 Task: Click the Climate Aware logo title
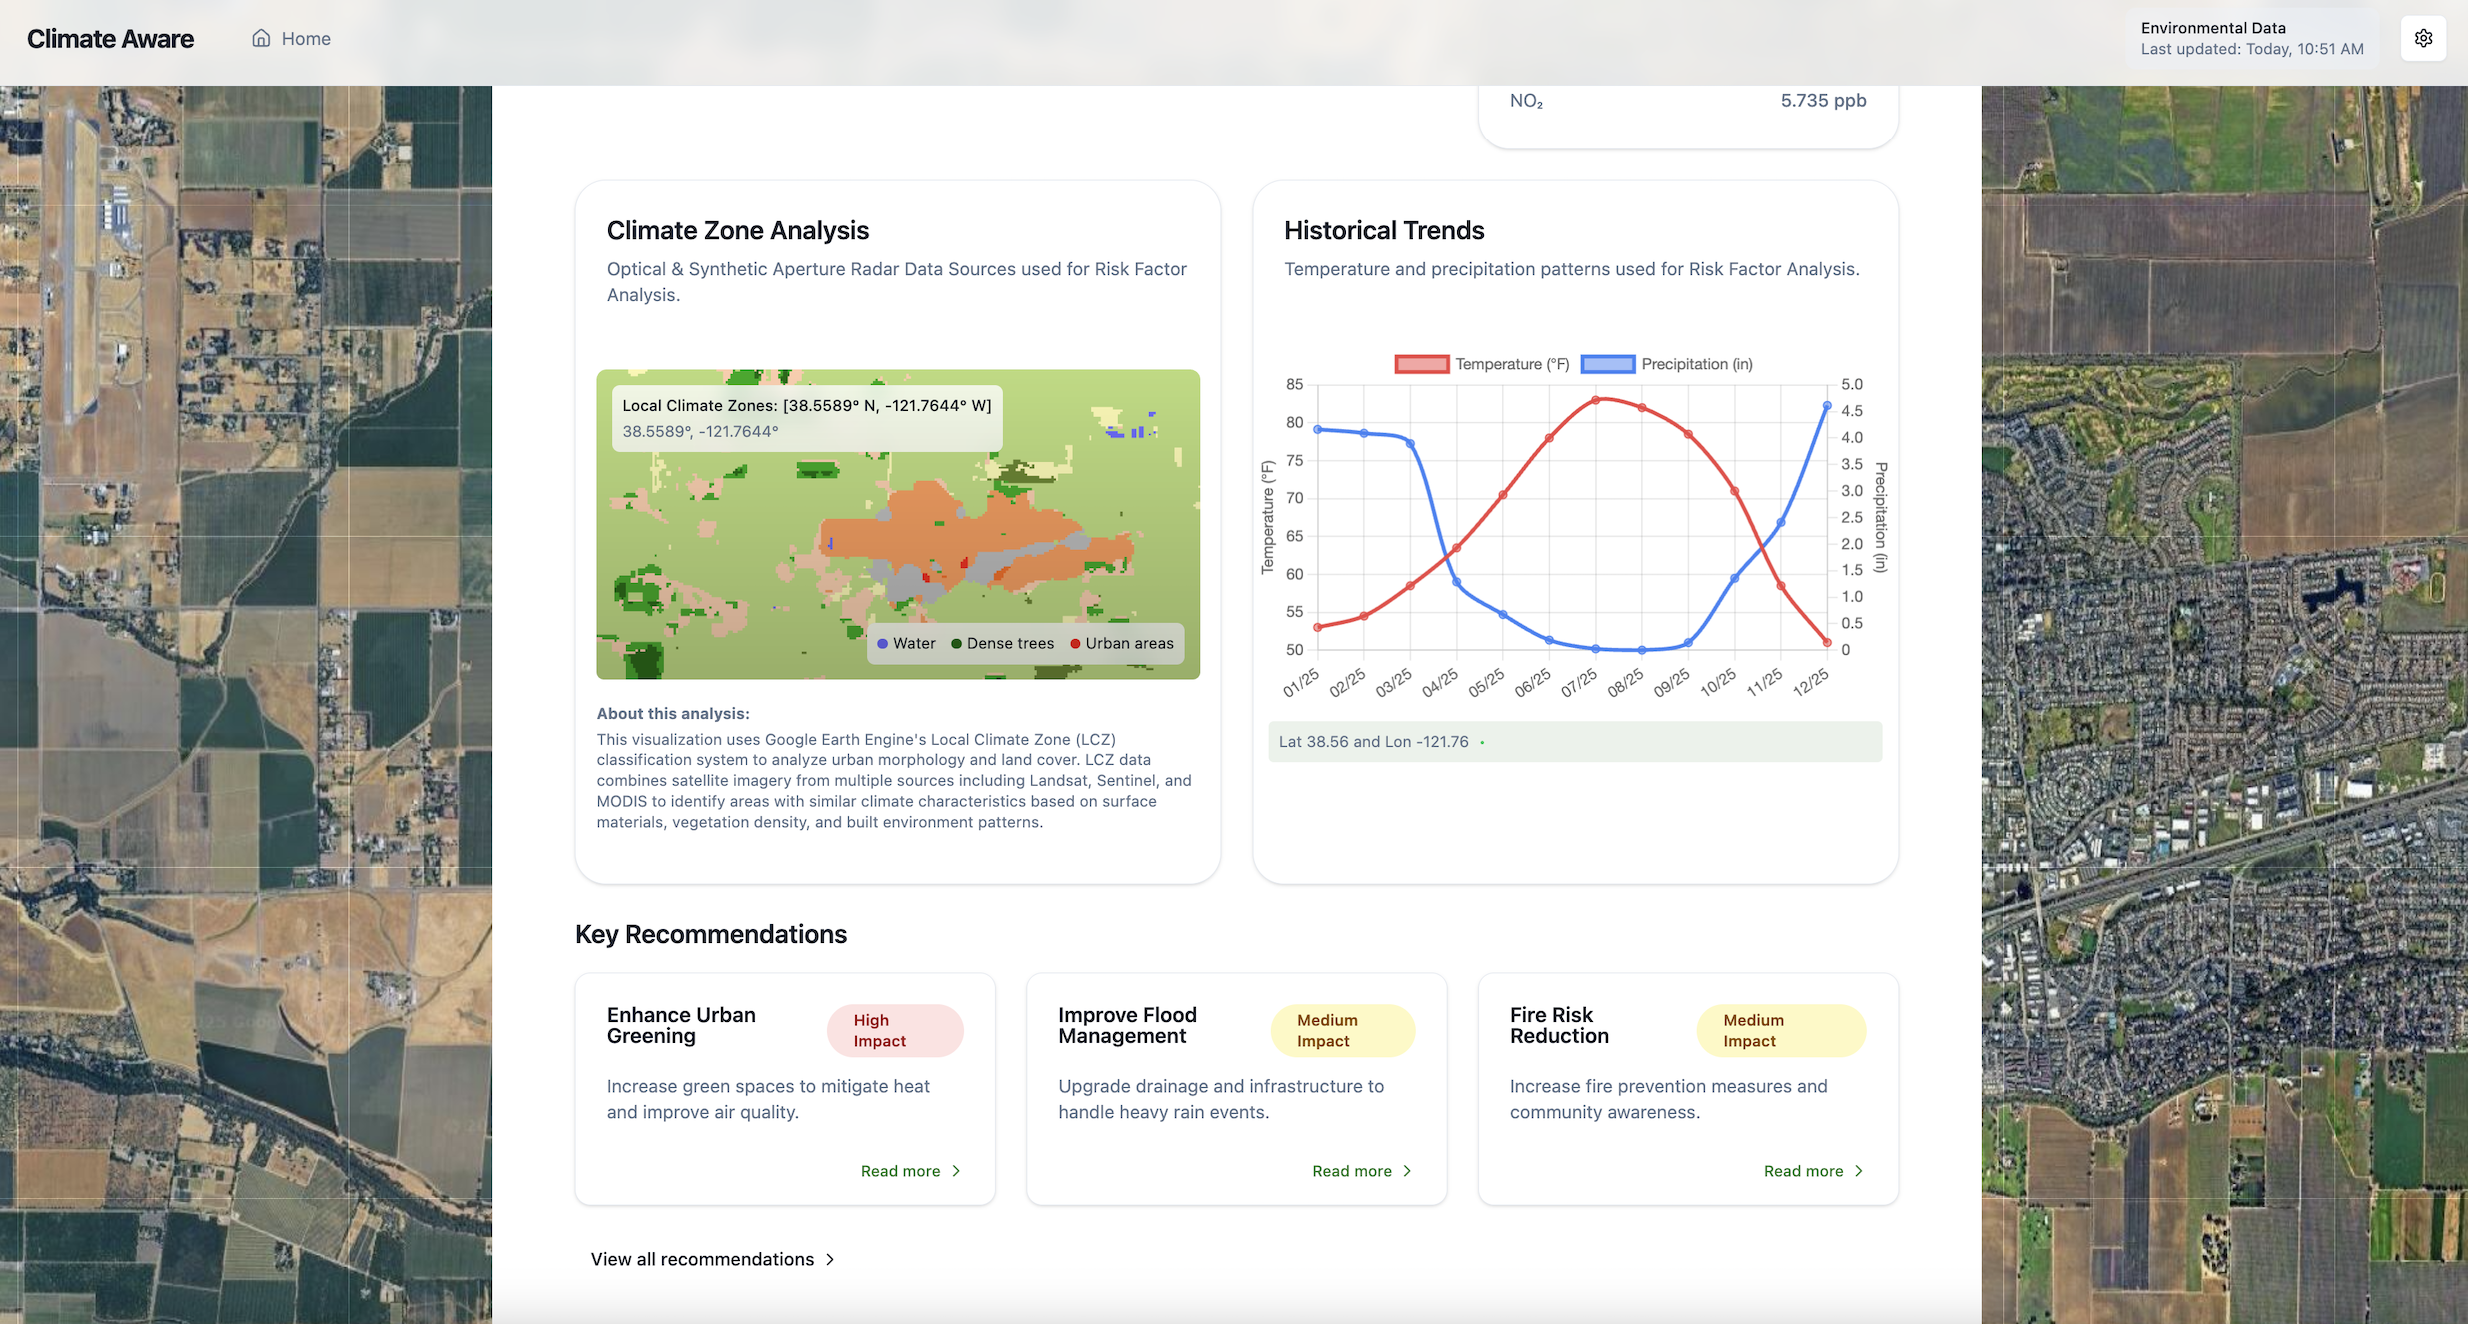click(x=110, y=38)
